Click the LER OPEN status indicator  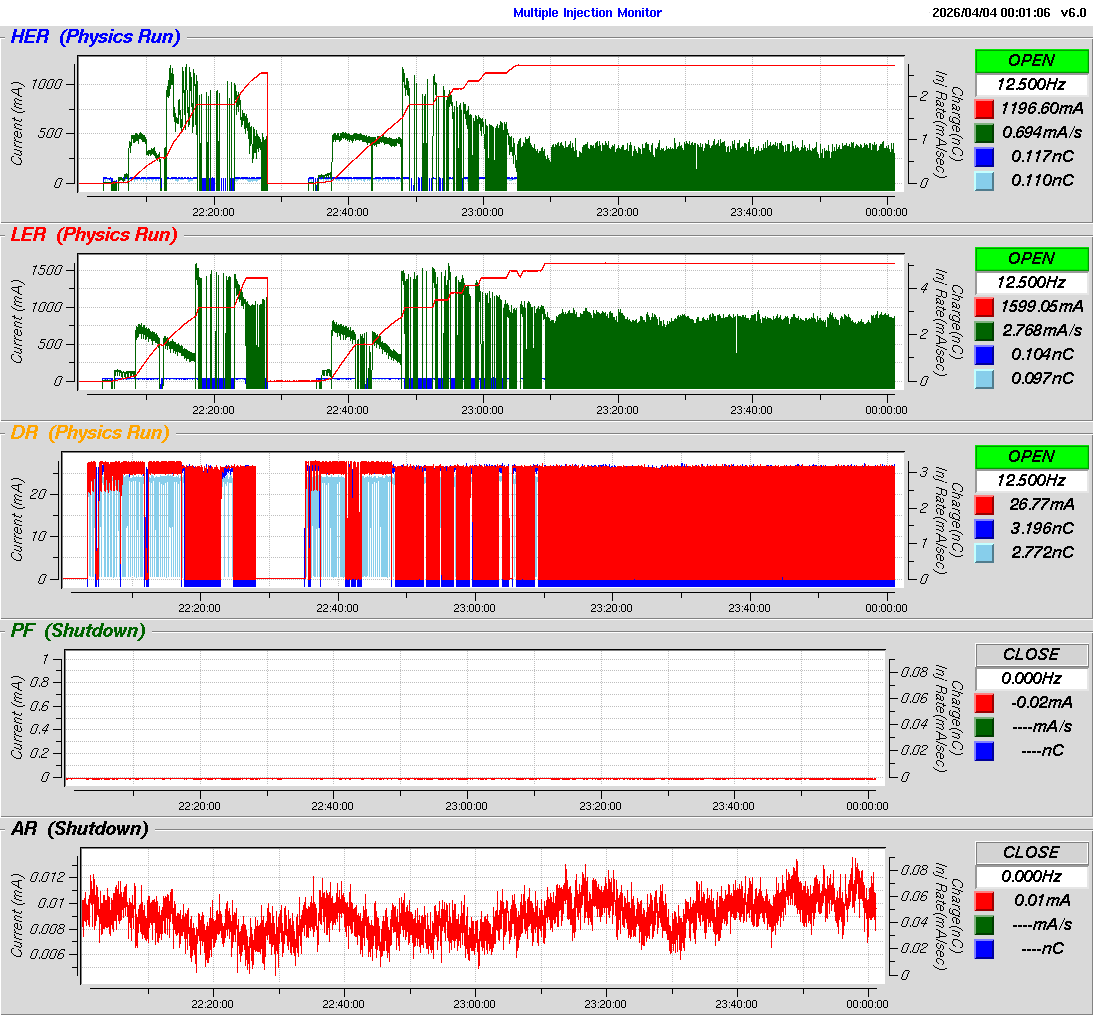pyautogui.click(x=1031, y=258)
